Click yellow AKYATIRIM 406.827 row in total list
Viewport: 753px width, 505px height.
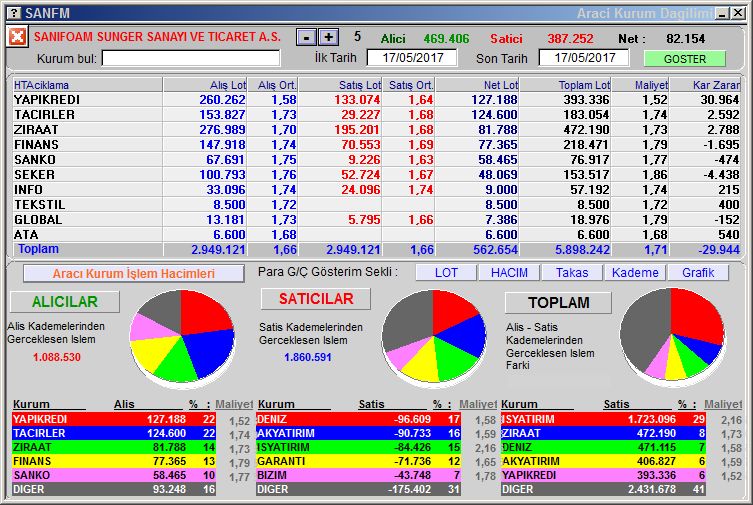603,461
